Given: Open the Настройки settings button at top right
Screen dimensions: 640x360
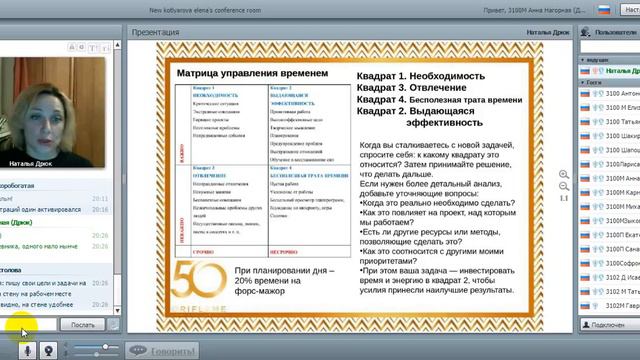Looking at the screenshot, I should [x=630, y=10].
